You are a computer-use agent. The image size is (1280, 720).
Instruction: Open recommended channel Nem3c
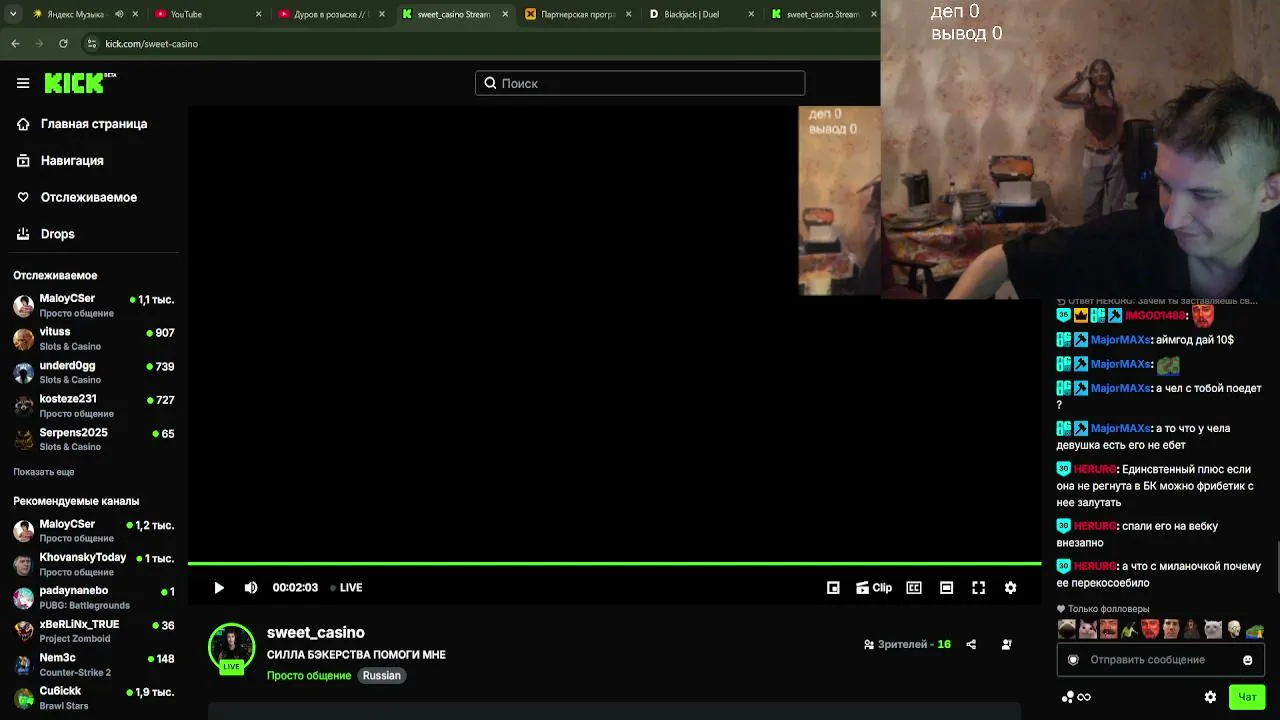coord(93,665)
